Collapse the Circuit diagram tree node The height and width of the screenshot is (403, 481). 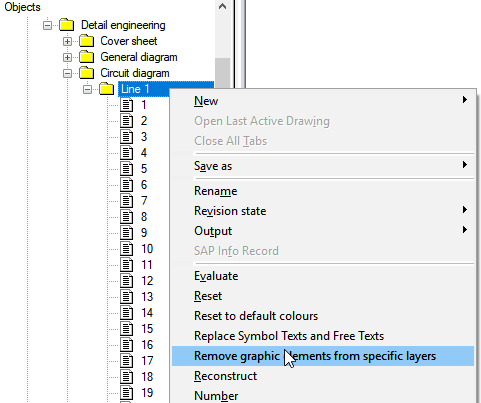tap(67, 73)
